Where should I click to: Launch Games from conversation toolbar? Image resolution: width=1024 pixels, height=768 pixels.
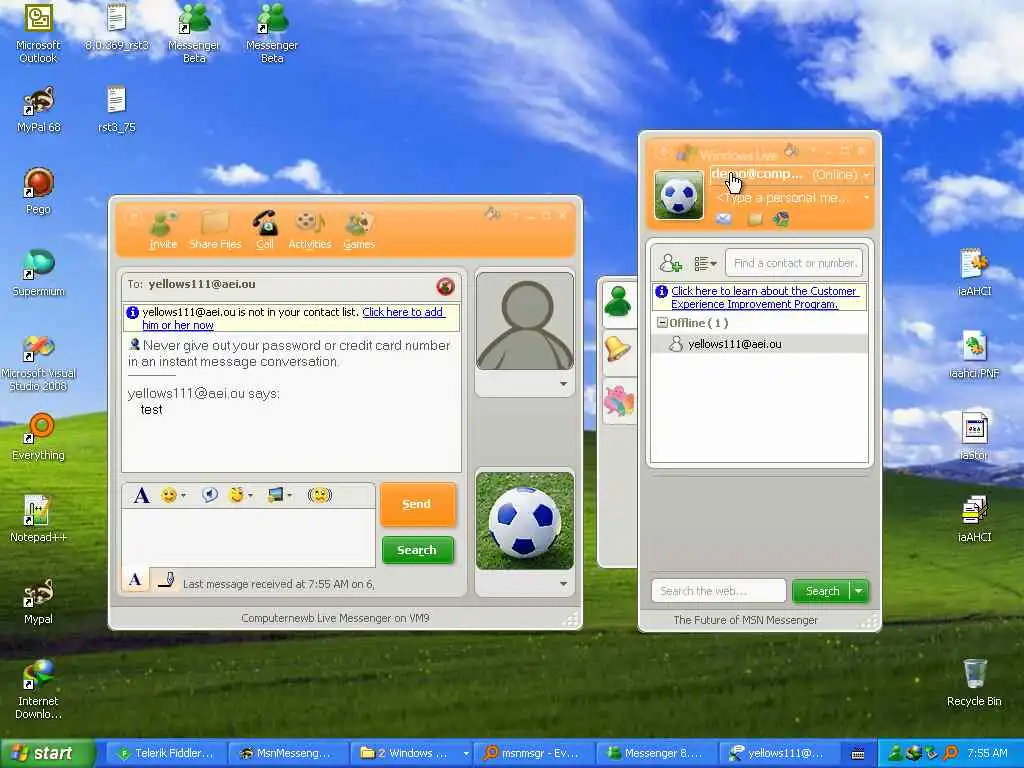(x=359, y=231)
